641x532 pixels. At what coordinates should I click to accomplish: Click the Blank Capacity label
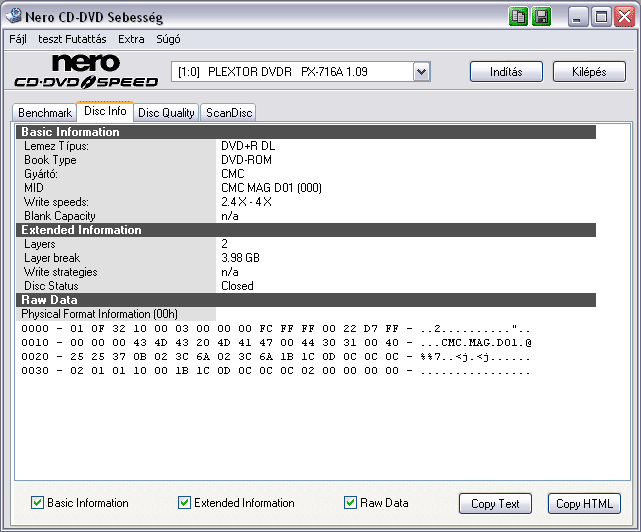(x=60, y=216)
